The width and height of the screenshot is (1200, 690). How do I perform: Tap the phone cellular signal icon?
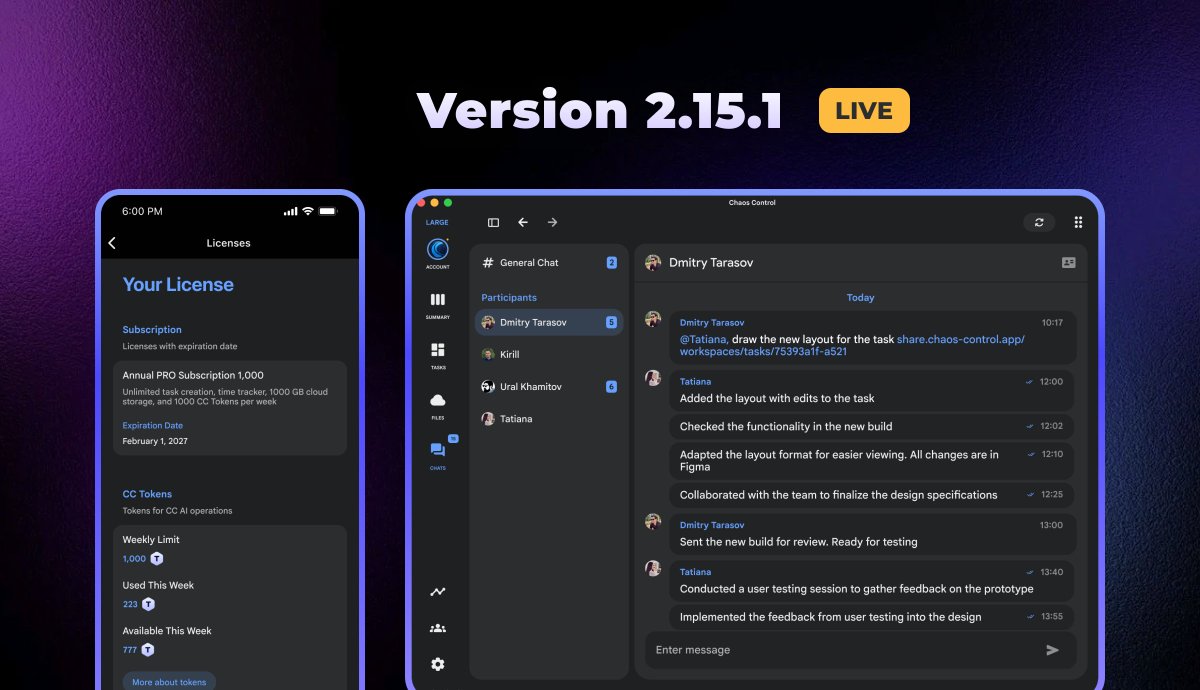[291, 211]
